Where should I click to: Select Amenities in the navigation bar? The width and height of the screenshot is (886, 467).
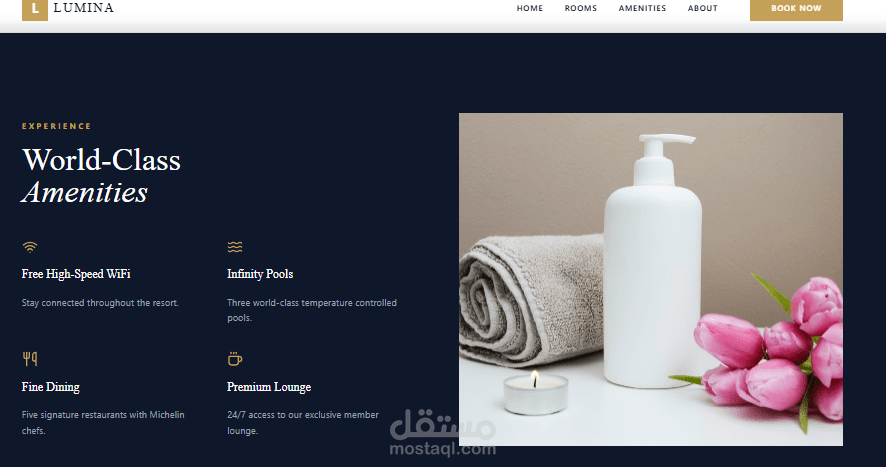[x=642, y=8]
